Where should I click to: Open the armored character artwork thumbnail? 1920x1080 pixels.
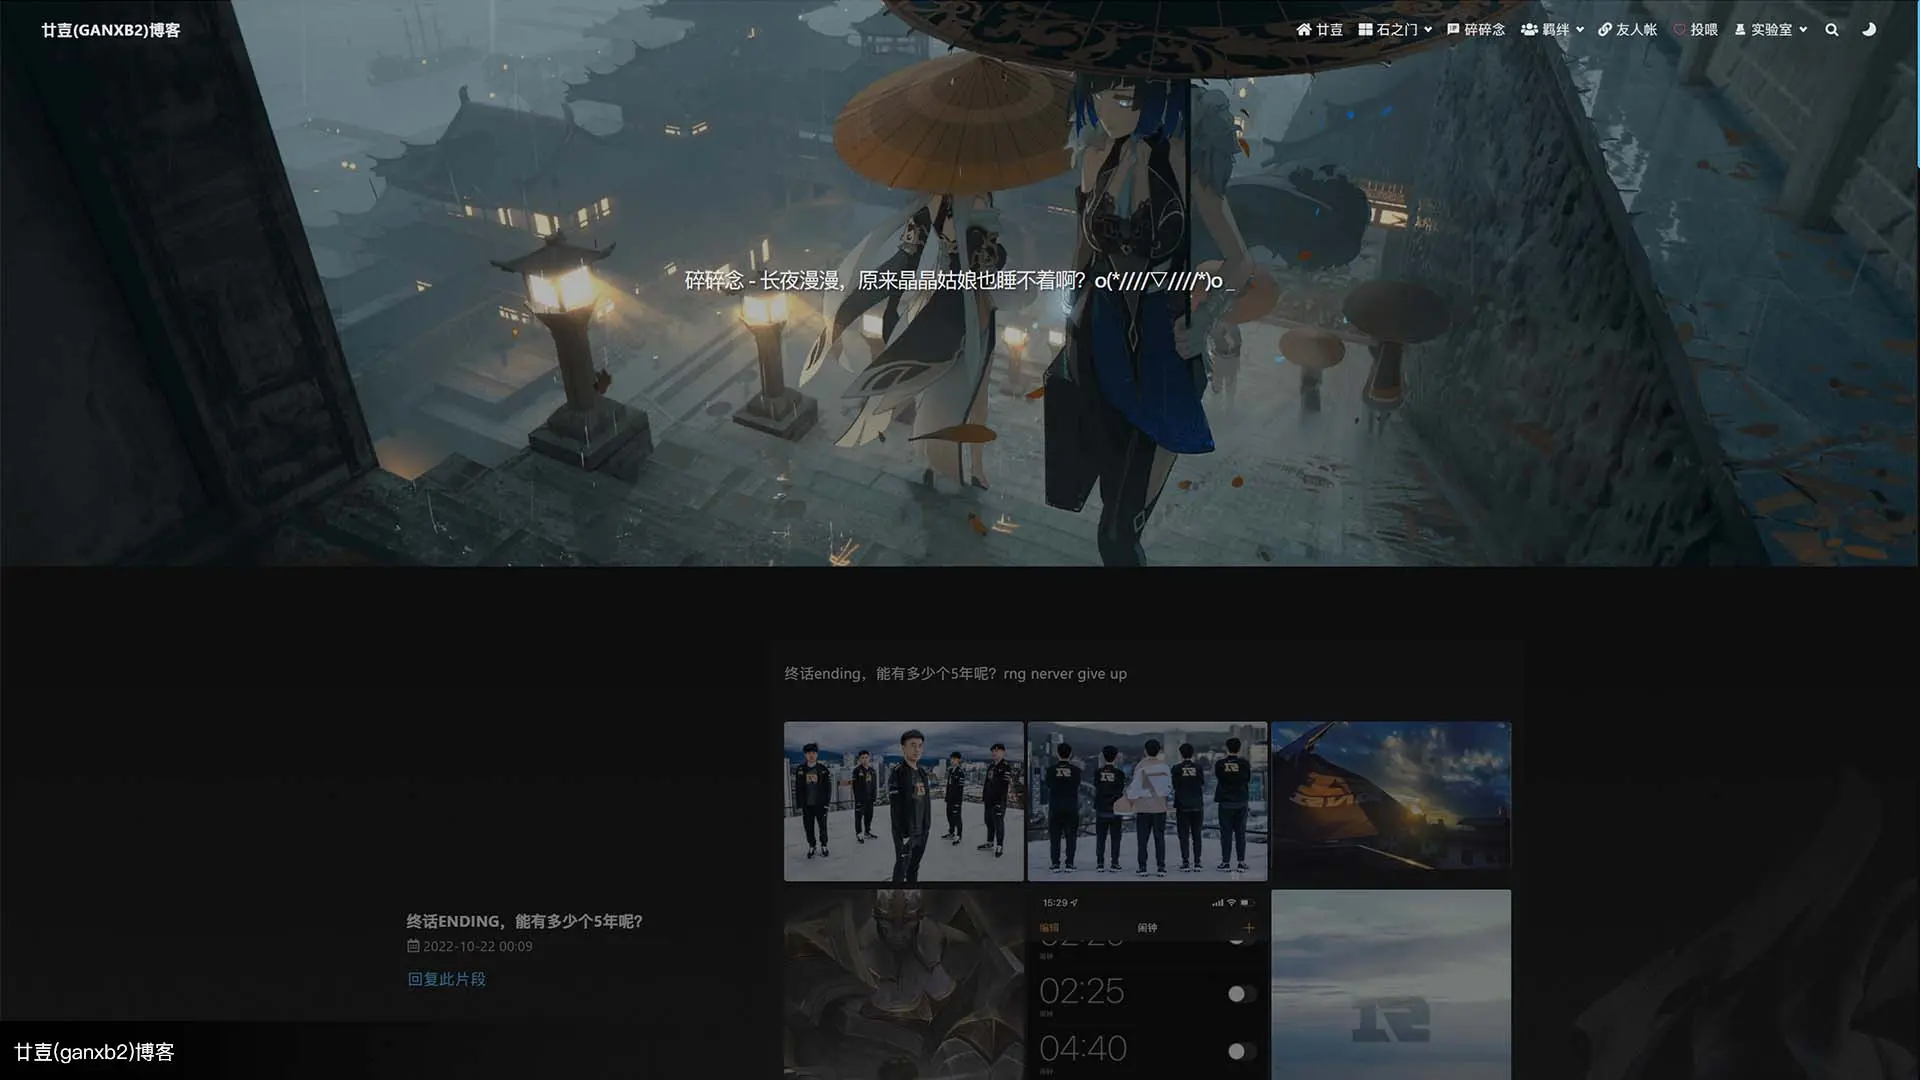(904, 984)
